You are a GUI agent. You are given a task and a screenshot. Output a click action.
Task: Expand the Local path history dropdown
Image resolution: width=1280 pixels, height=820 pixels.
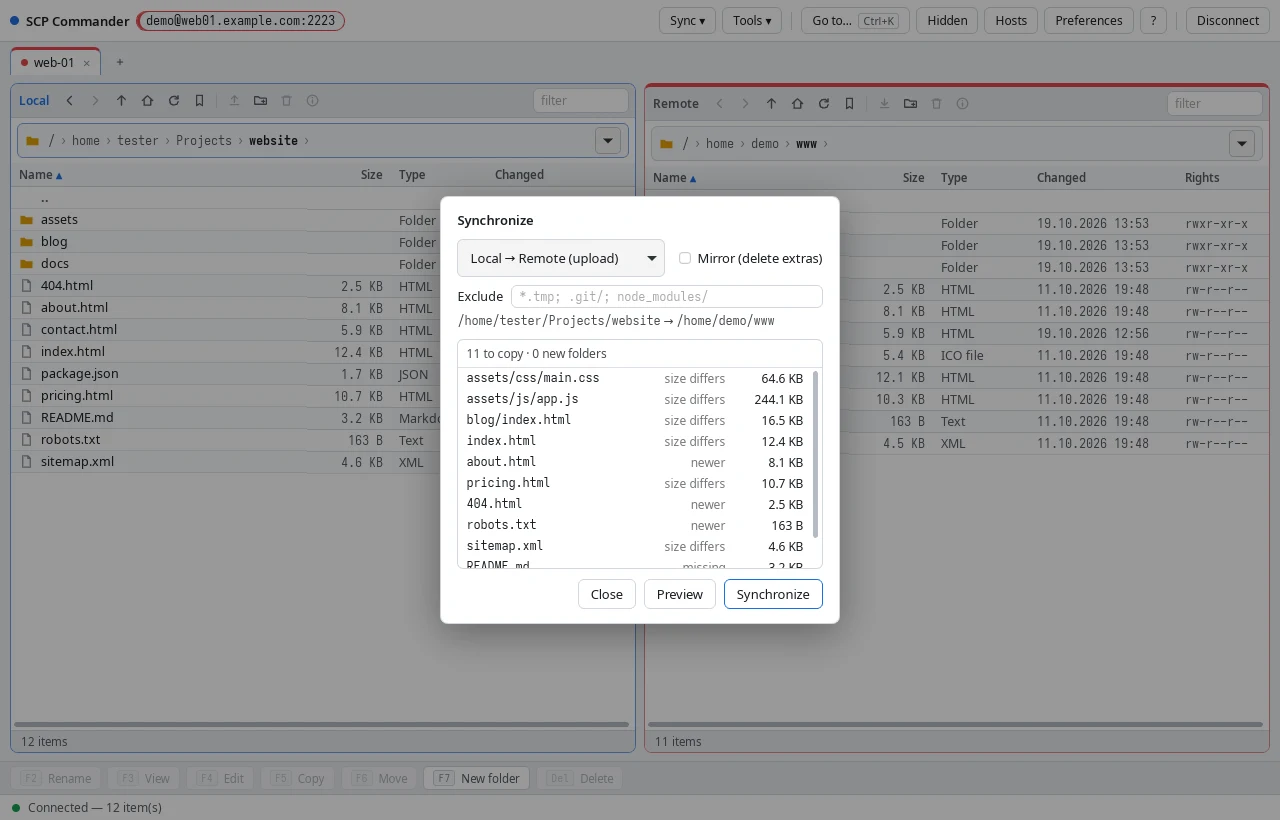pos(608,140)
